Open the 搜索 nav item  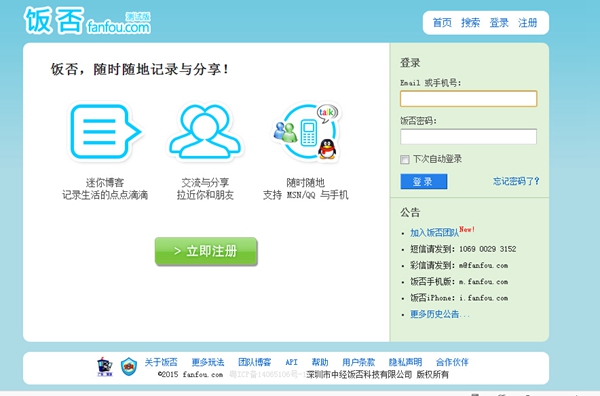tap(470, 23)
